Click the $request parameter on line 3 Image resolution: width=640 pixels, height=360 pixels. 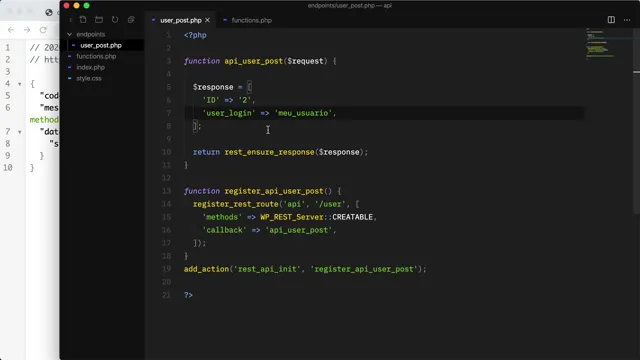point(305,61)
